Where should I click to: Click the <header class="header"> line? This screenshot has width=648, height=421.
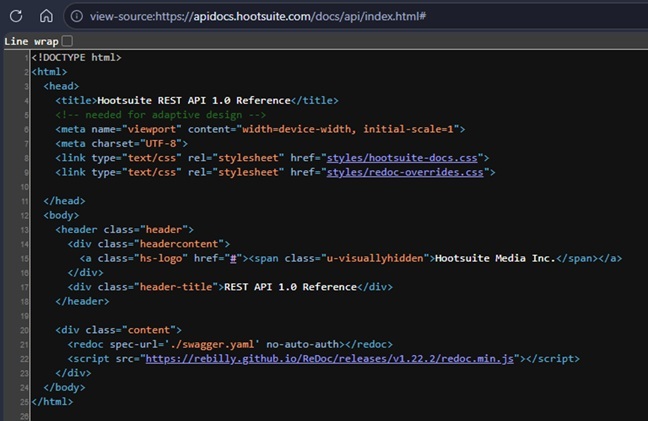tap(124, 229)
